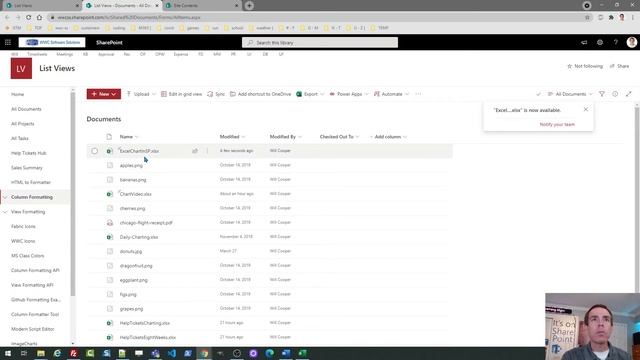Click the share icon on ExcelChartInSP.xlsx row
640x360 pixels.
coord(195,151)
